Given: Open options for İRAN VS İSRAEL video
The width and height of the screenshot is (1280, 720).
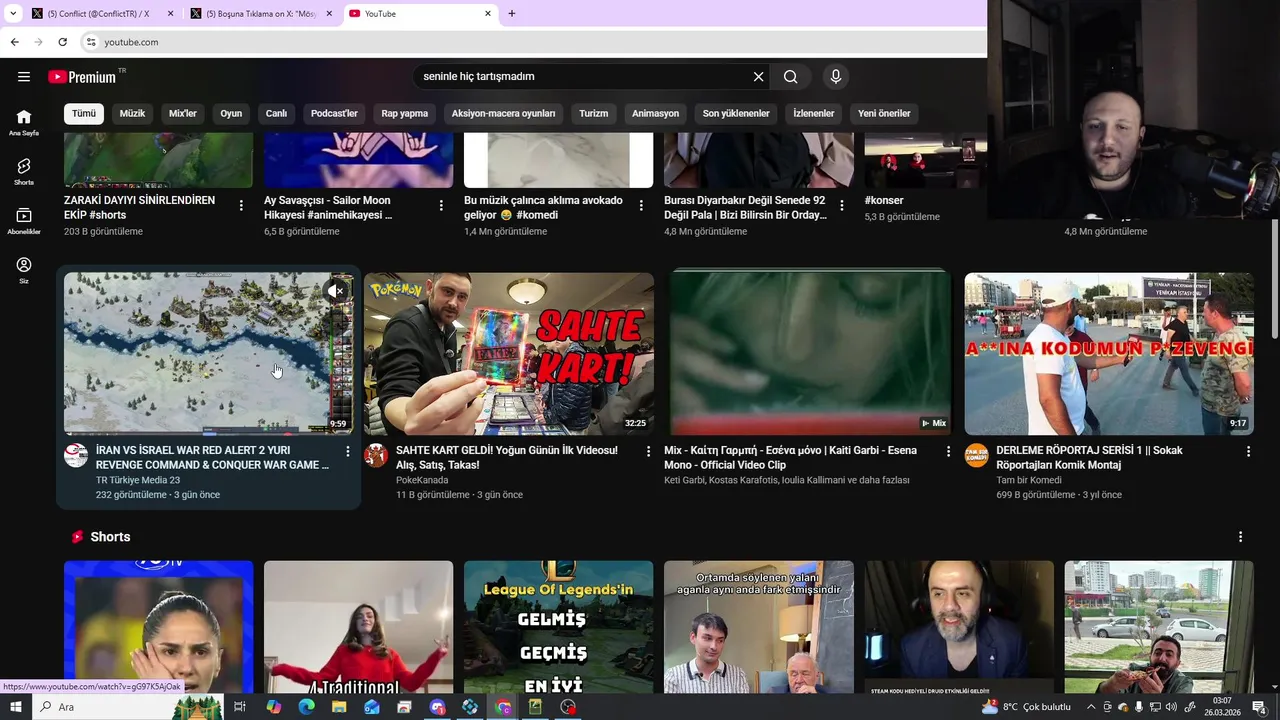Looking at the screenshot, I should (x=348, y=452).
